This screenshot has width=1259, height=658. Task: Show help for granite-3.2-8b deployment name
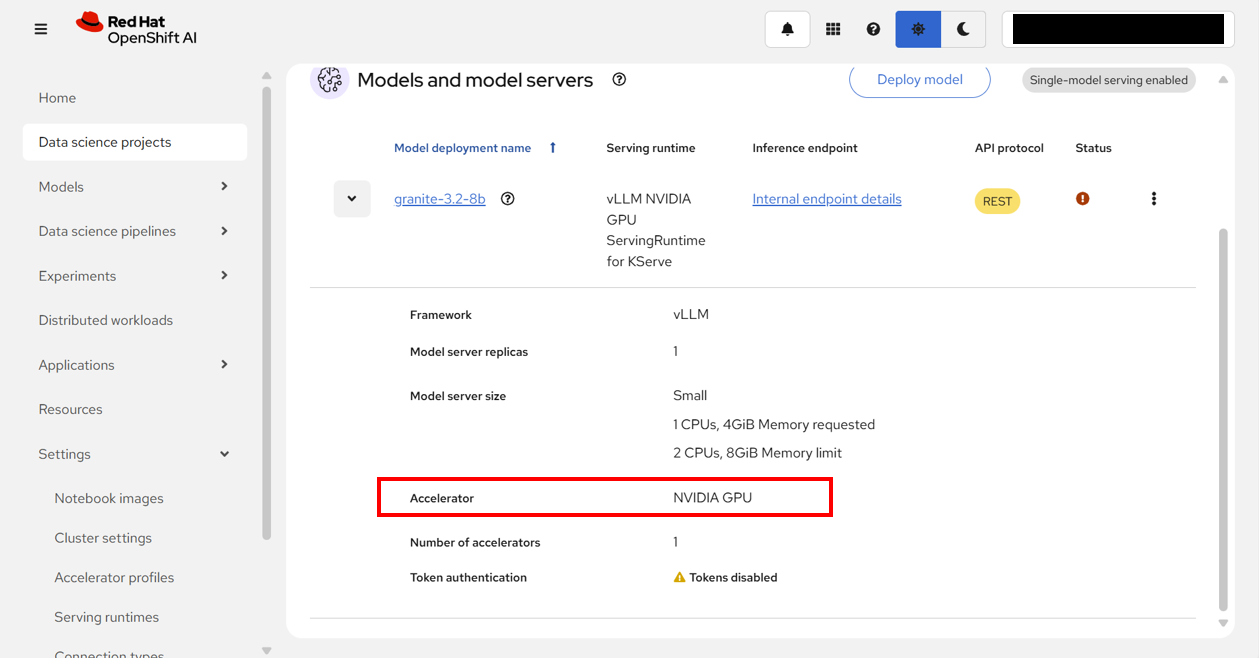(508, 199)
